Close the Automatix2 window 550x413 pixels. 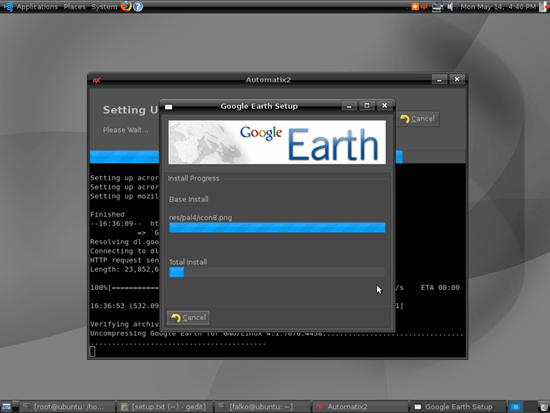457,80
